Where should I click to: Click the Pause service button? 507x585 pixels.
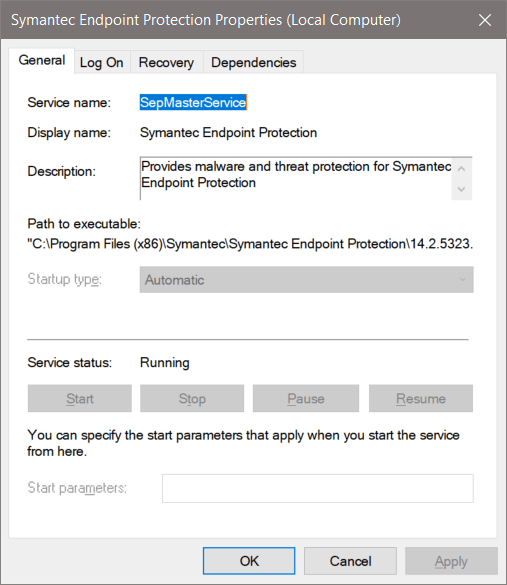306,398
